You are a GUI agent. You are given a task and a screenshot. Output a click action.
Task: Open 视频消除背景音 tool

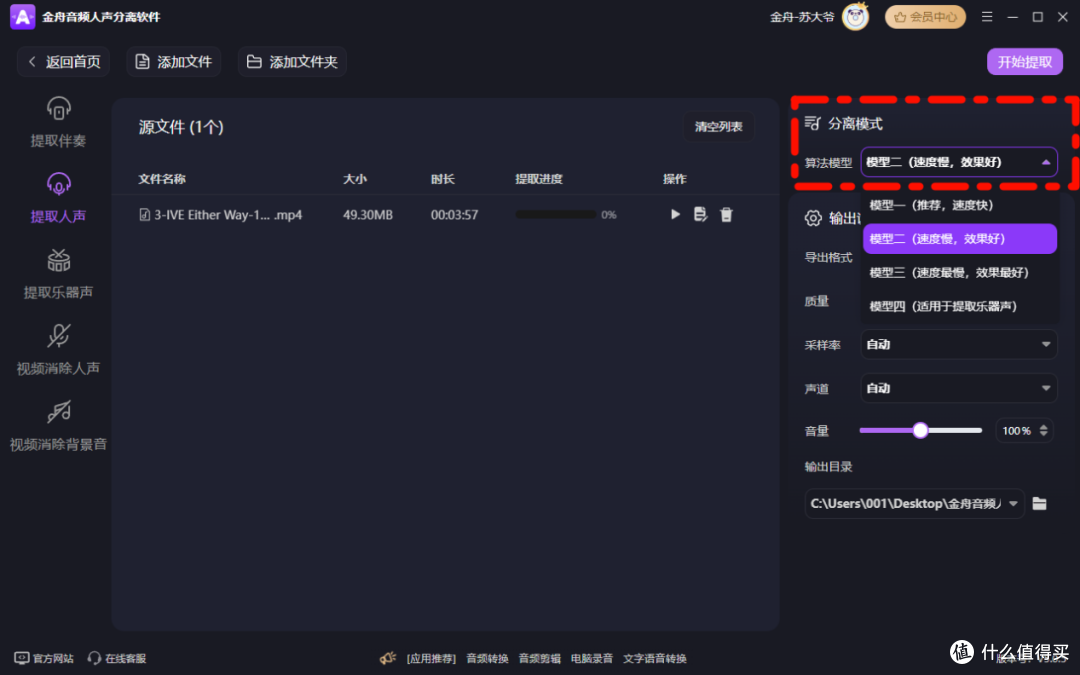59,426
